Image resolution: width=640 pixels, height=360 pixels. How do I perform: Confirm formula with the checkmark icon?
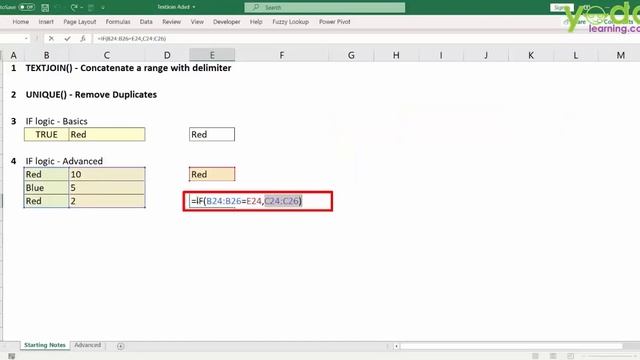67,38
